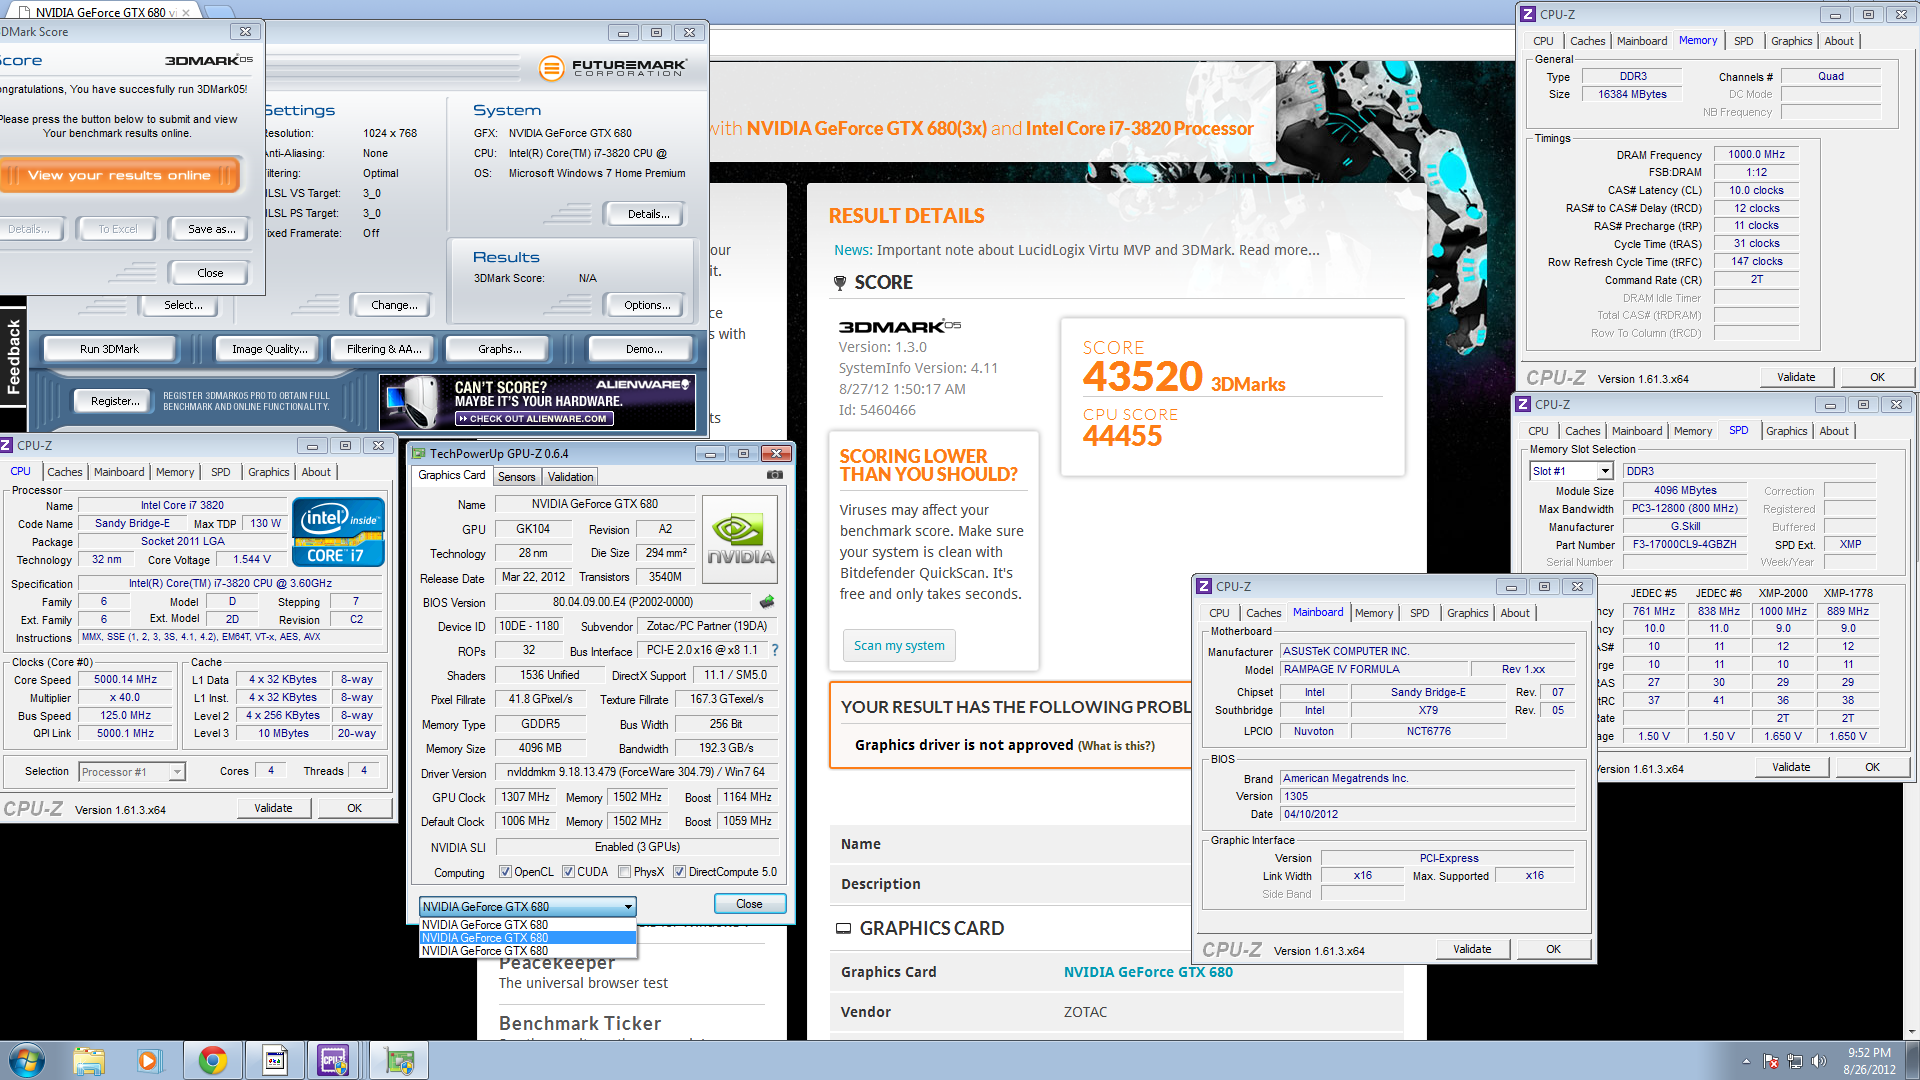The height and width of the screenshot is (1080, 1920).
Task: Click the Intel Core i7 logo in CPU-Z
Action: pyautogui.click(x=338, y=532)
